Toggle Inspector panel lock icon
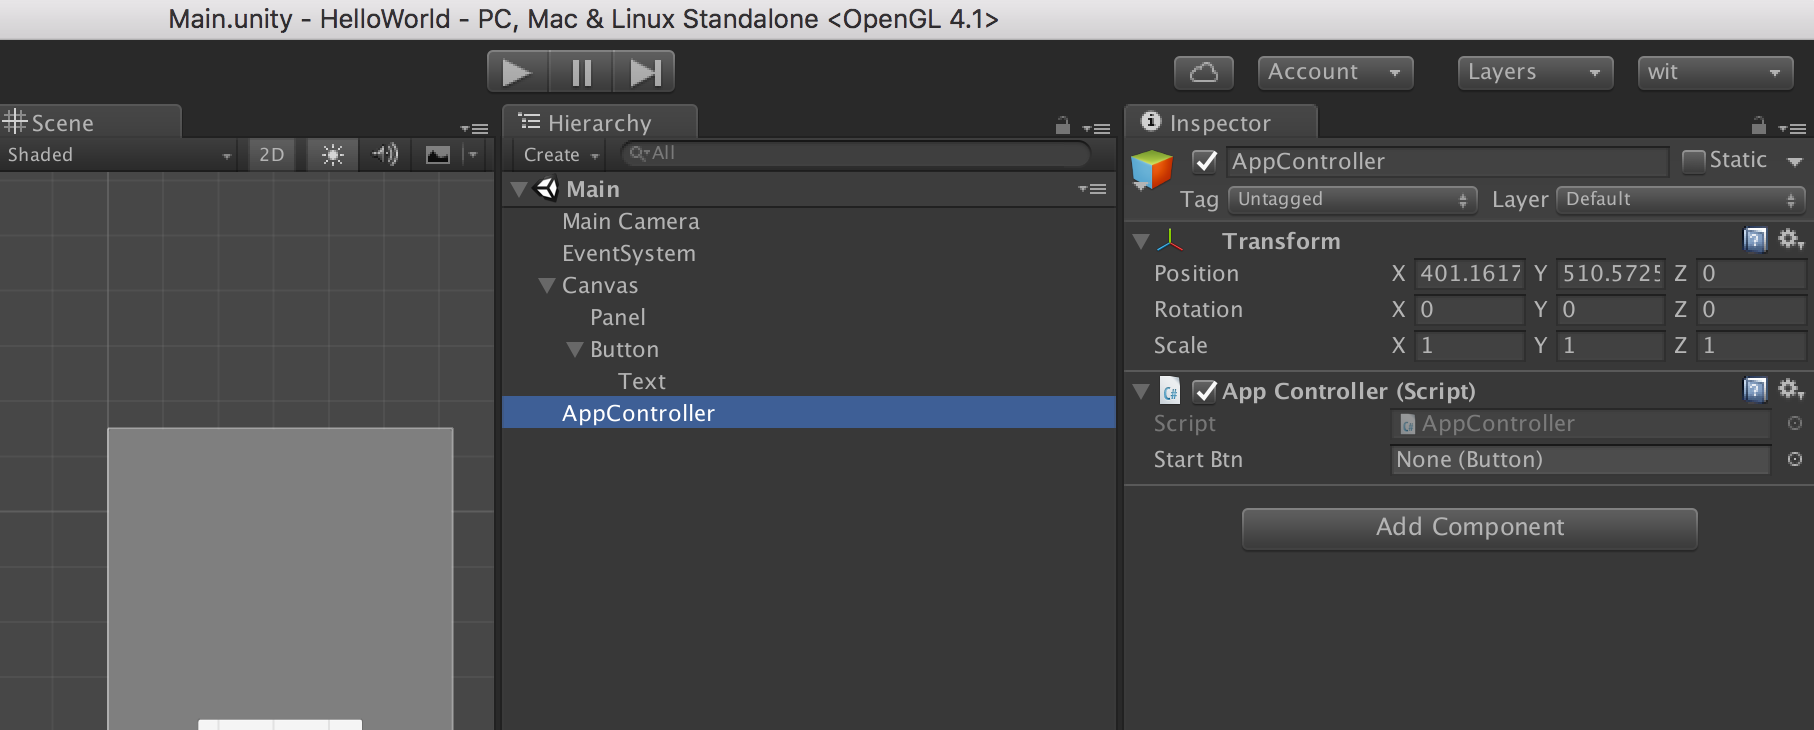The width and height of the screenshot is (1814, 730). (1759, 126)
